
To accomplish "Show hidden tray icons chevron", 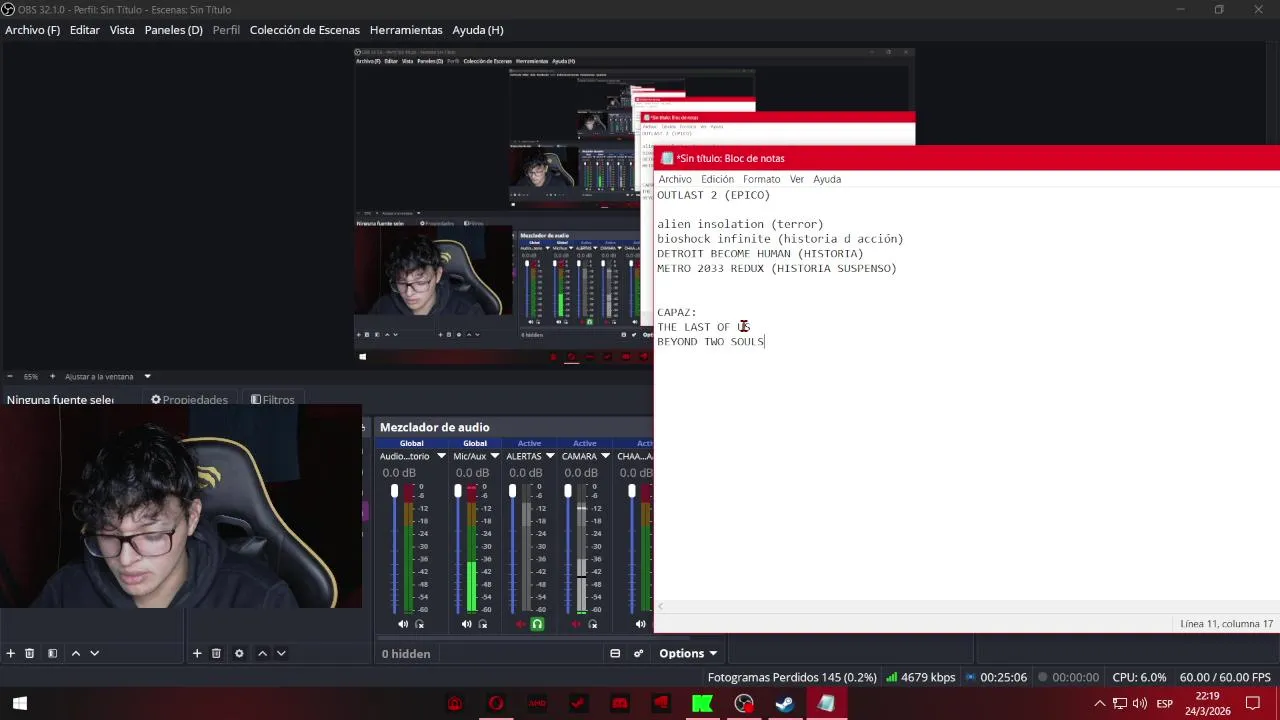I will (1100, 703).
